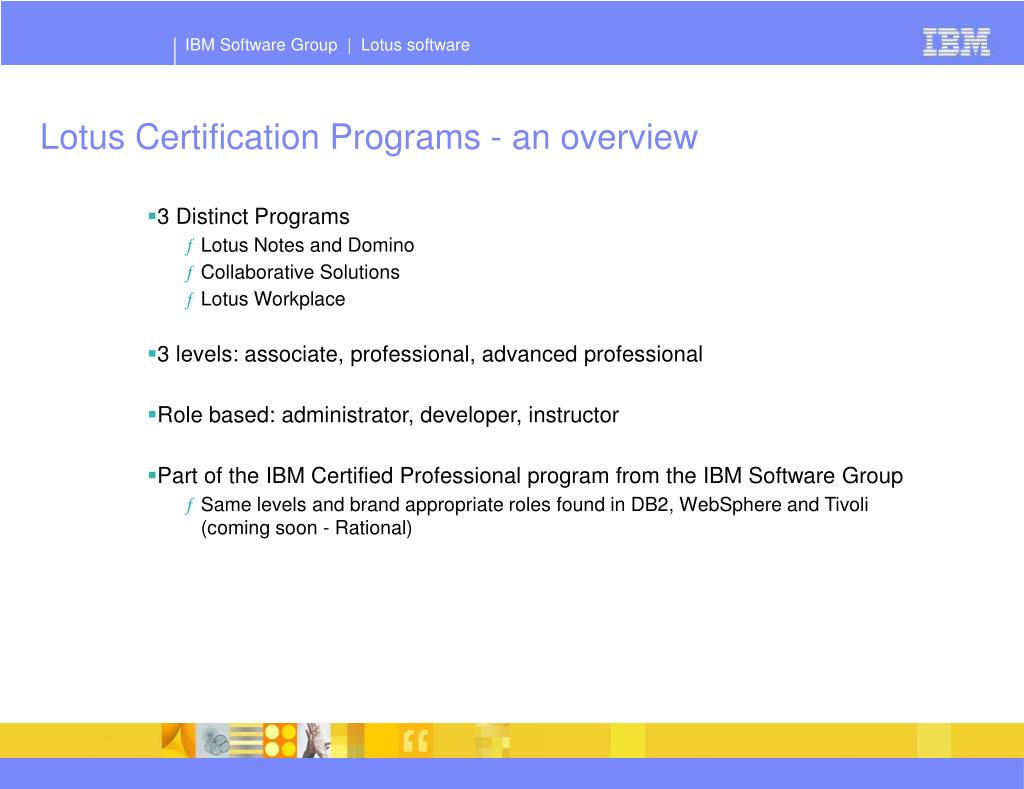Viewport: 1024px width, 789px height.
Task: Click the yellow striped lines tile in footer
Action: (246, 741)
